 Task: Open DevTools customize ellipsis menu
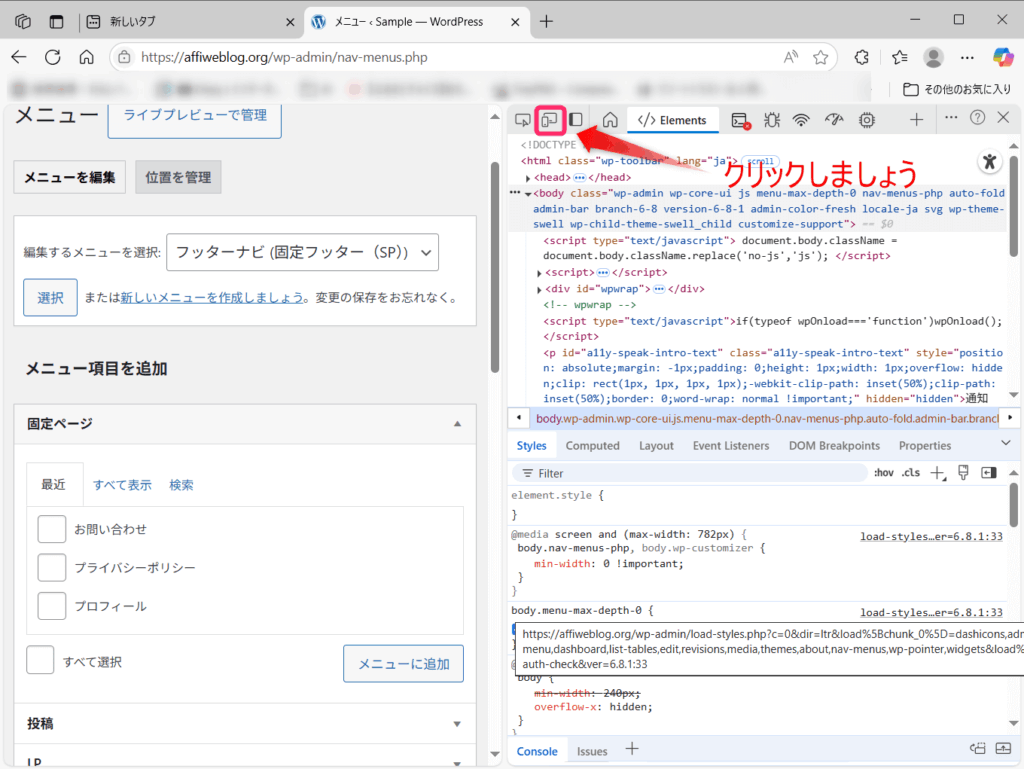point(951,118)
